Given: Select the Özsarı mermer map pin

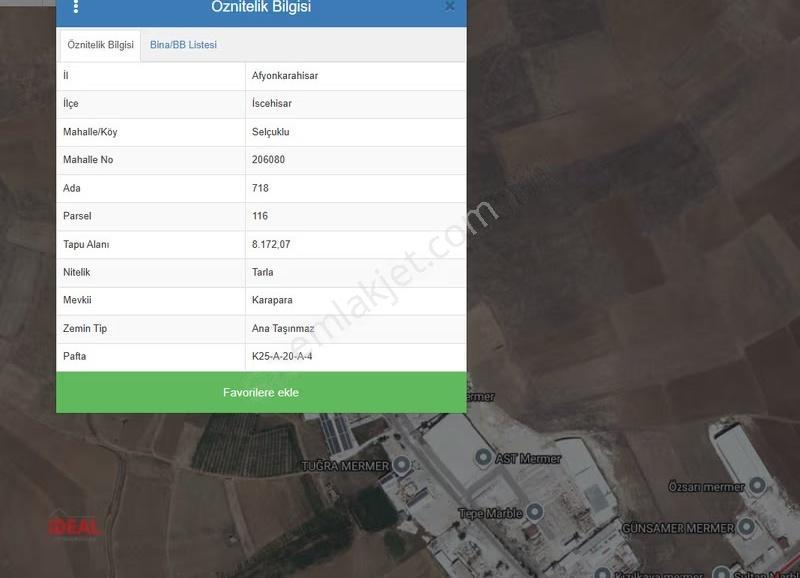Looking at the screenshot, I should 757,486.
